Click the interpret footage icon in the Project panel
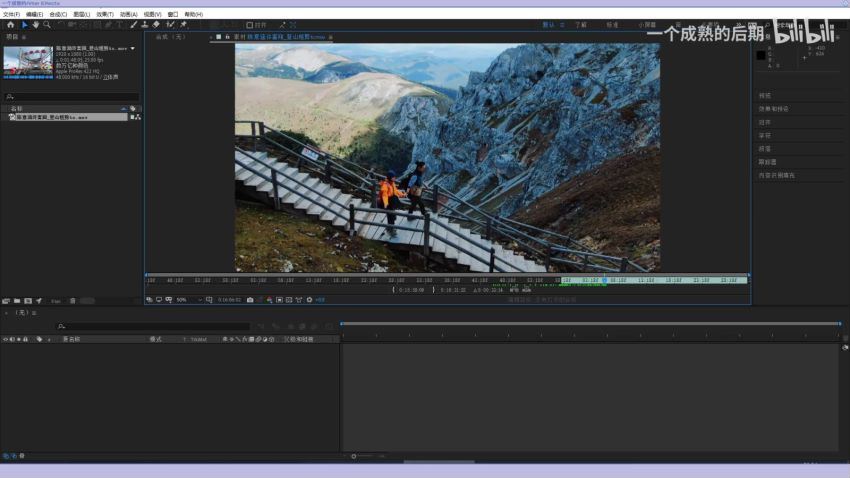 [6, 301]
